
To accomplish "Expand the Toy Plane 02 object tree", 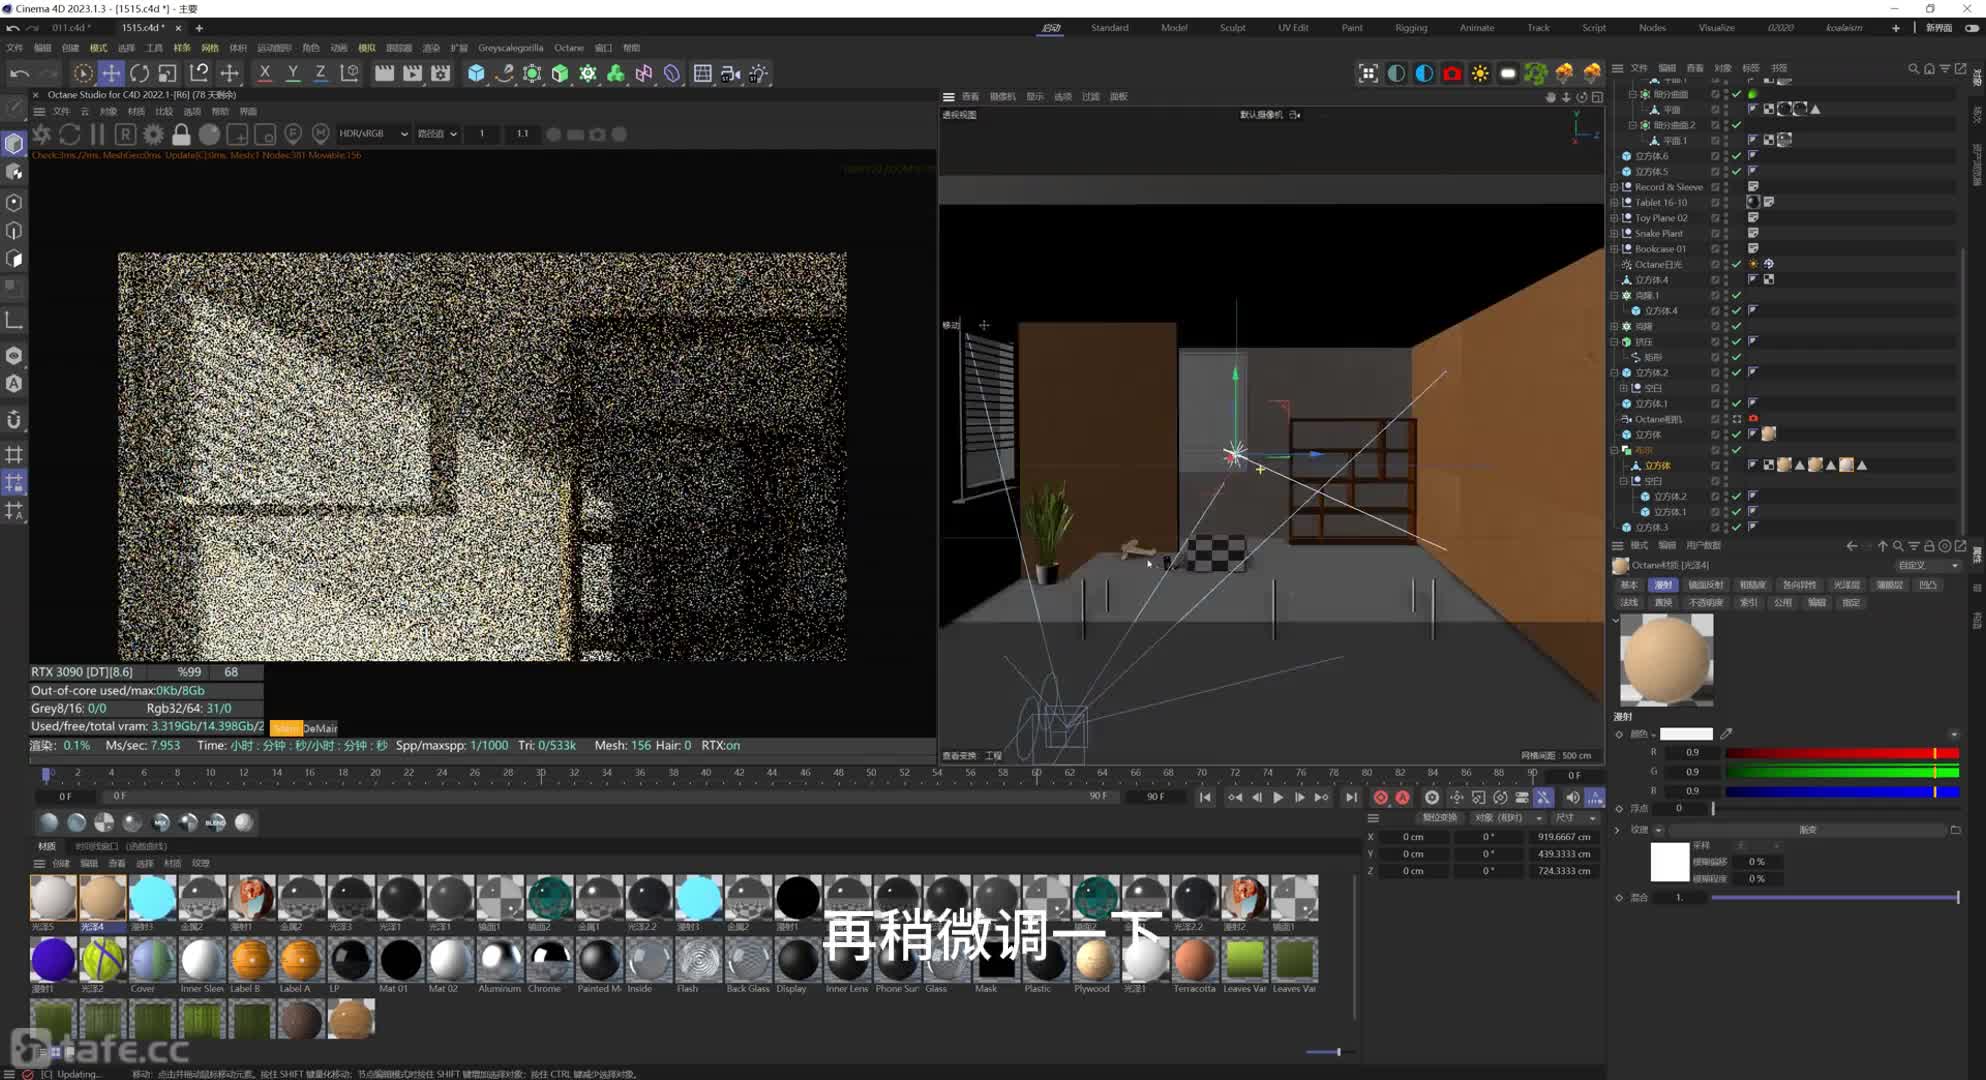I will click(x=1614, y=218).
